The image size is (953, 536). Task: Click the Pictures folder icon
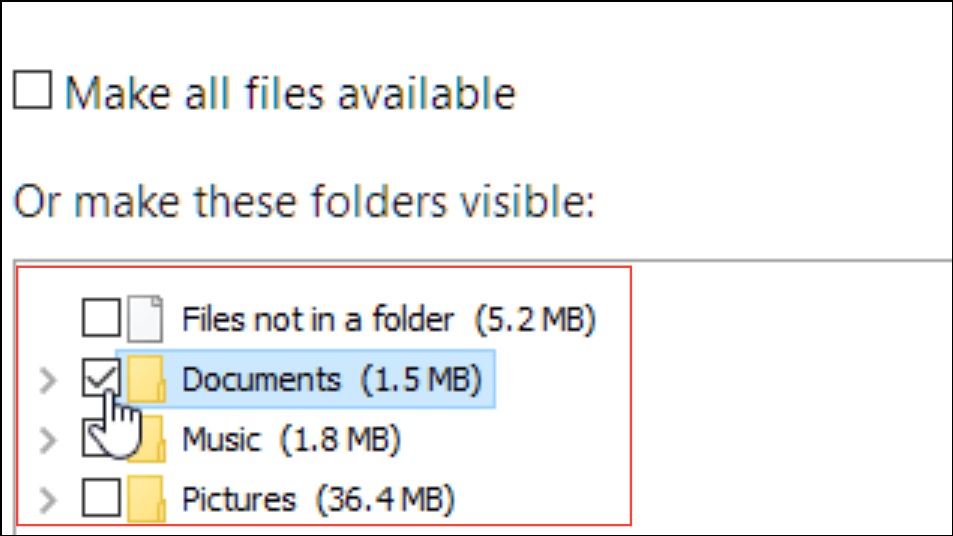[146, 499]
